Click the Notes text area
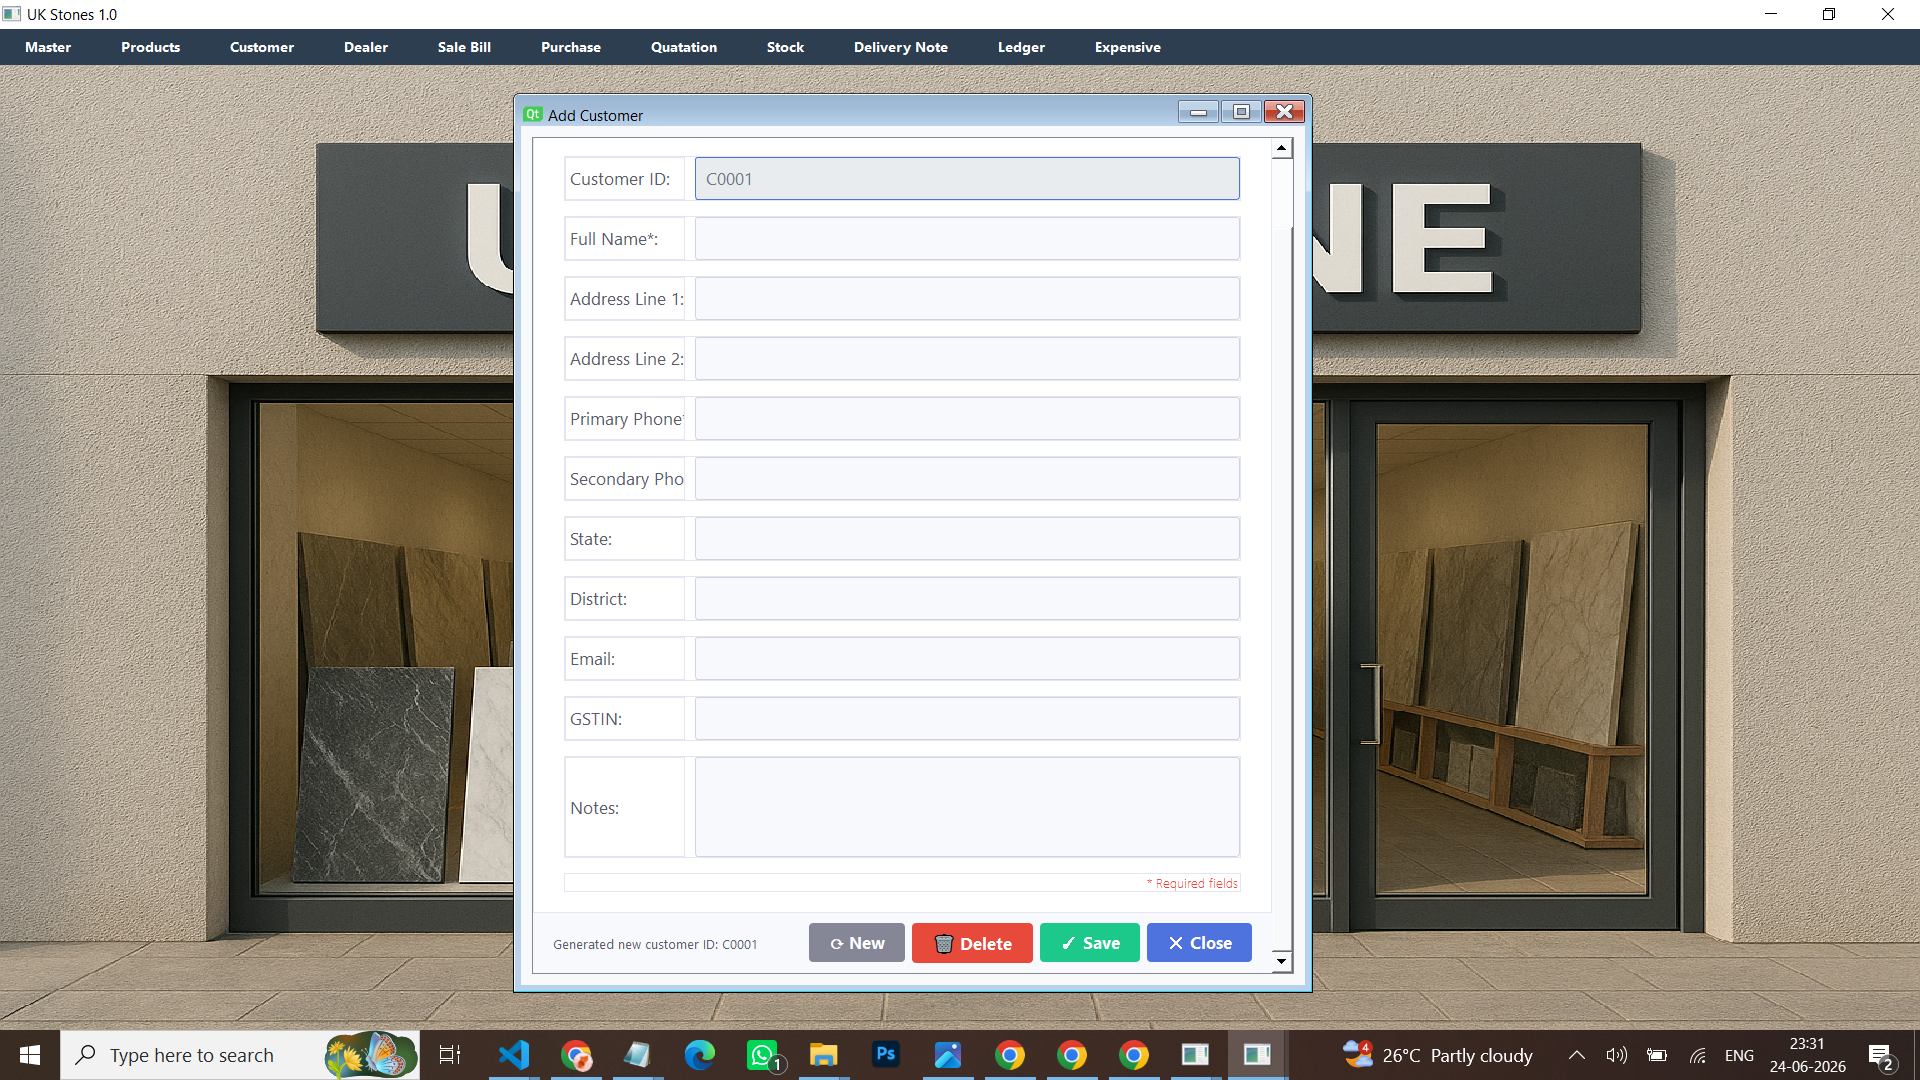1920x1080 pixels. [x=967, y=807]
